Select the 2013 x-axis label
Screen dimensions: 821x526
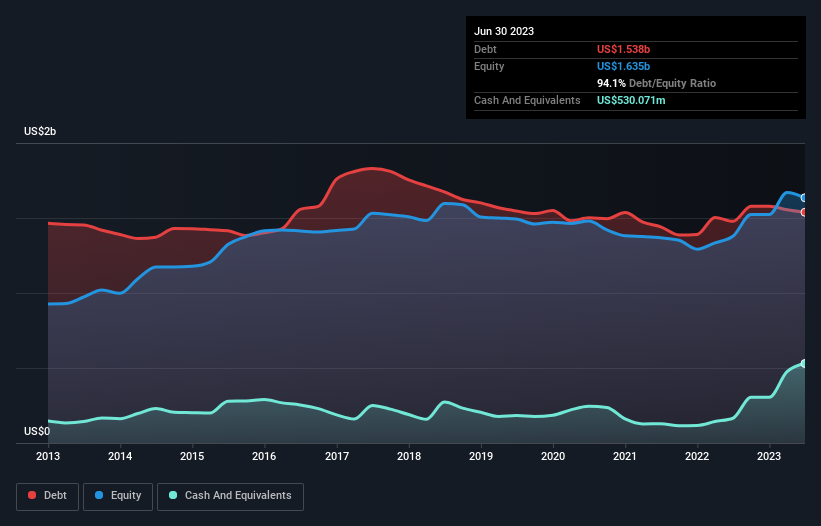48,456
